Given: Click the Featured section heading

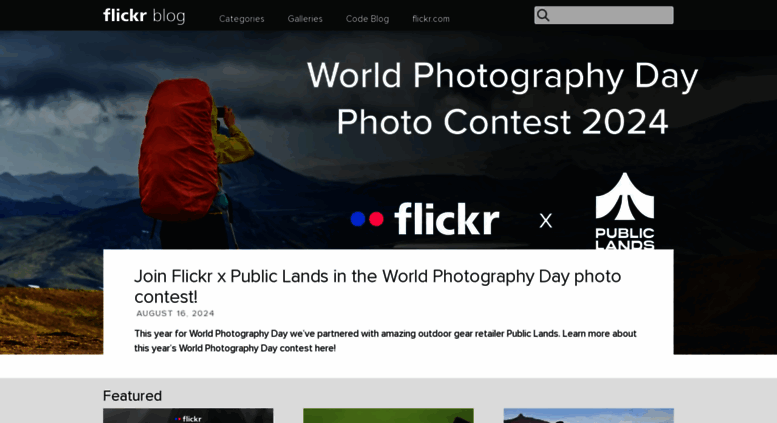Looking at the screenshot, I should click(132, 396).
